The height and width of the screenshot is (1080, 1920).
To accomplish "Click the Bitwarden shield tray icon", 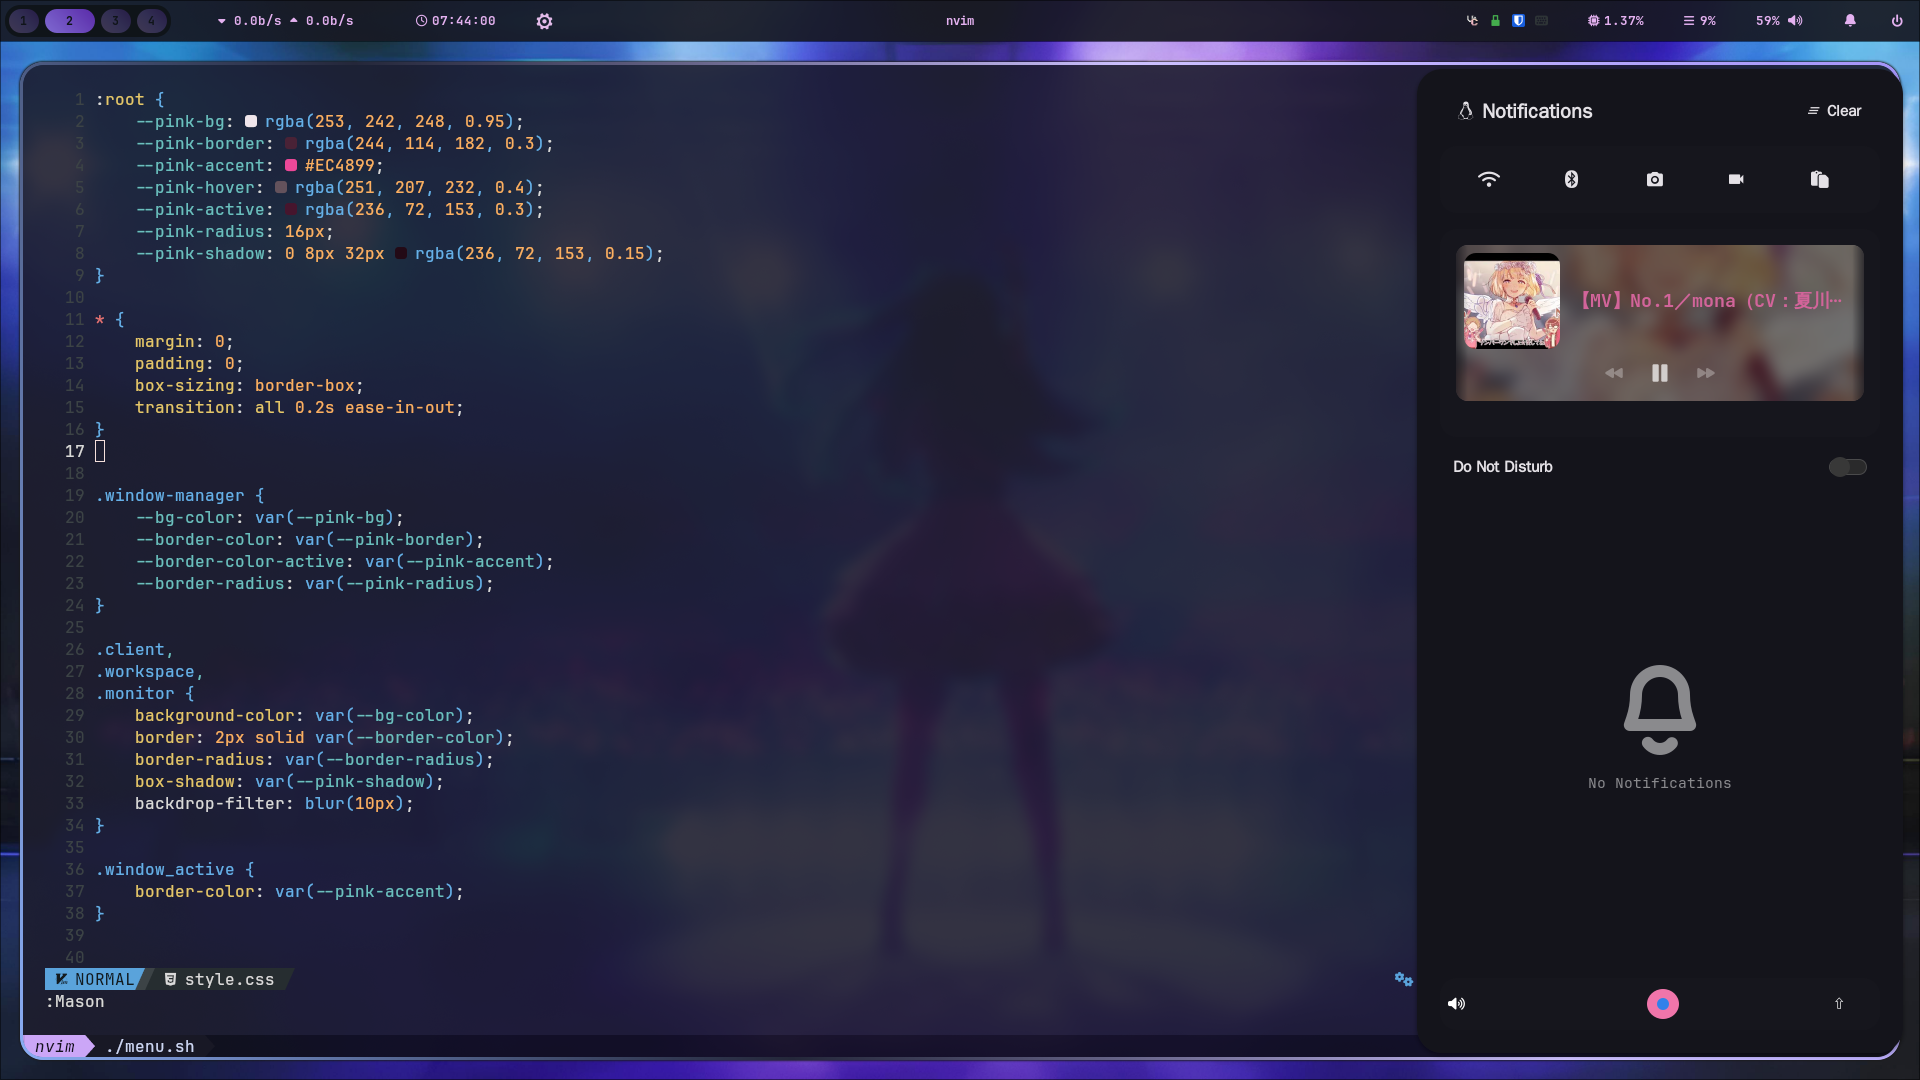I will point(1518,20).
